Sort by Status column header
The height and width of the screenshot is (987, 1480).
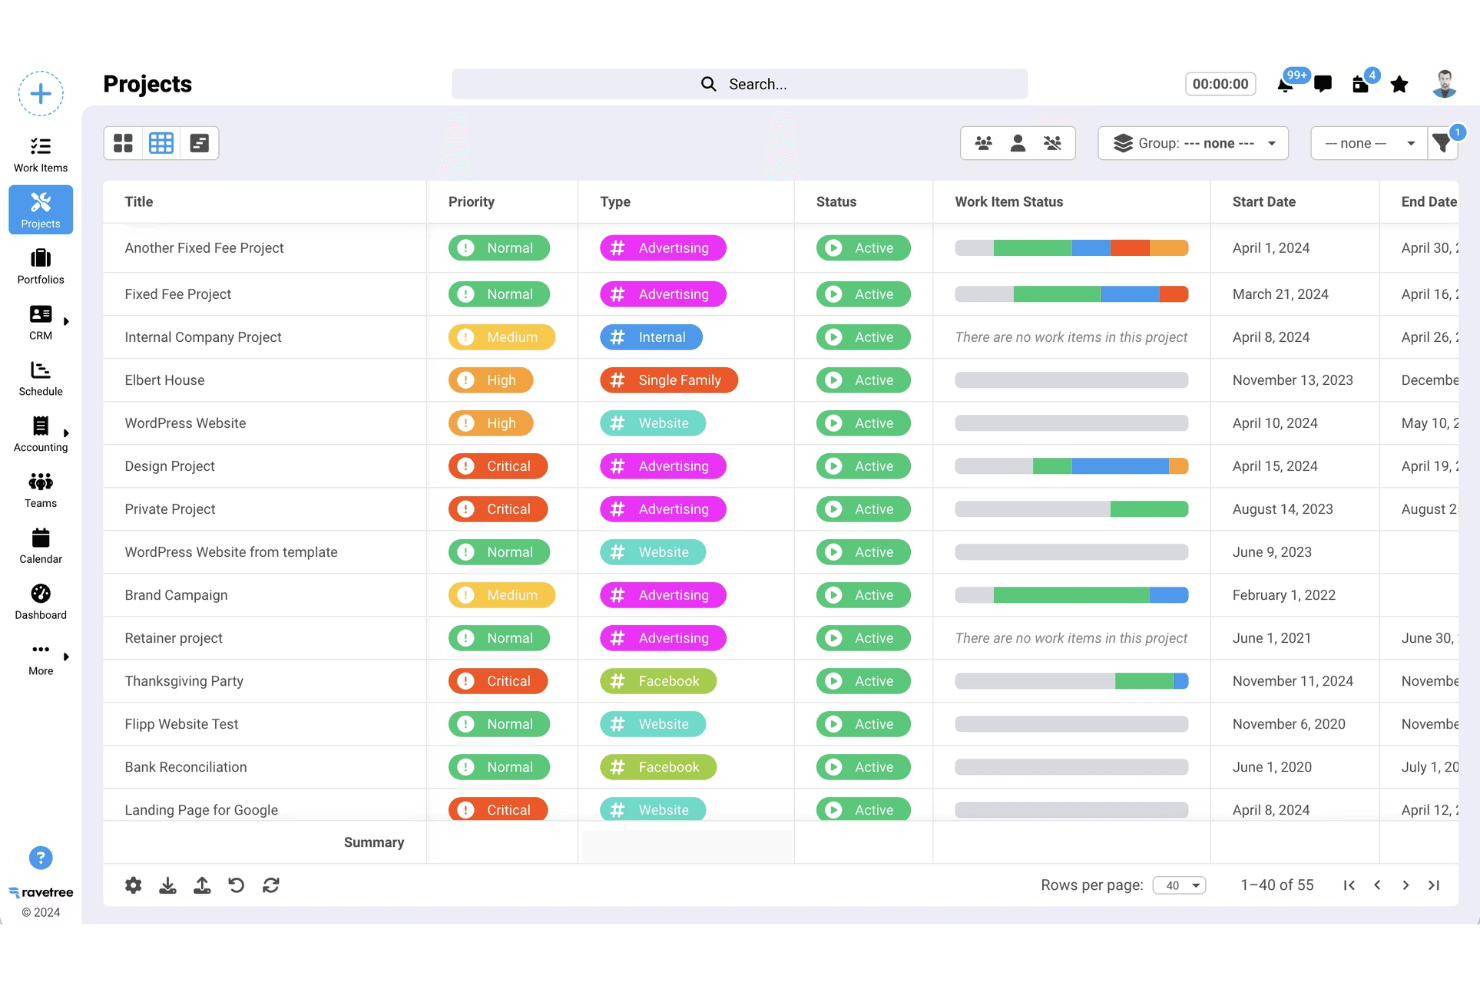pos(836,202)
